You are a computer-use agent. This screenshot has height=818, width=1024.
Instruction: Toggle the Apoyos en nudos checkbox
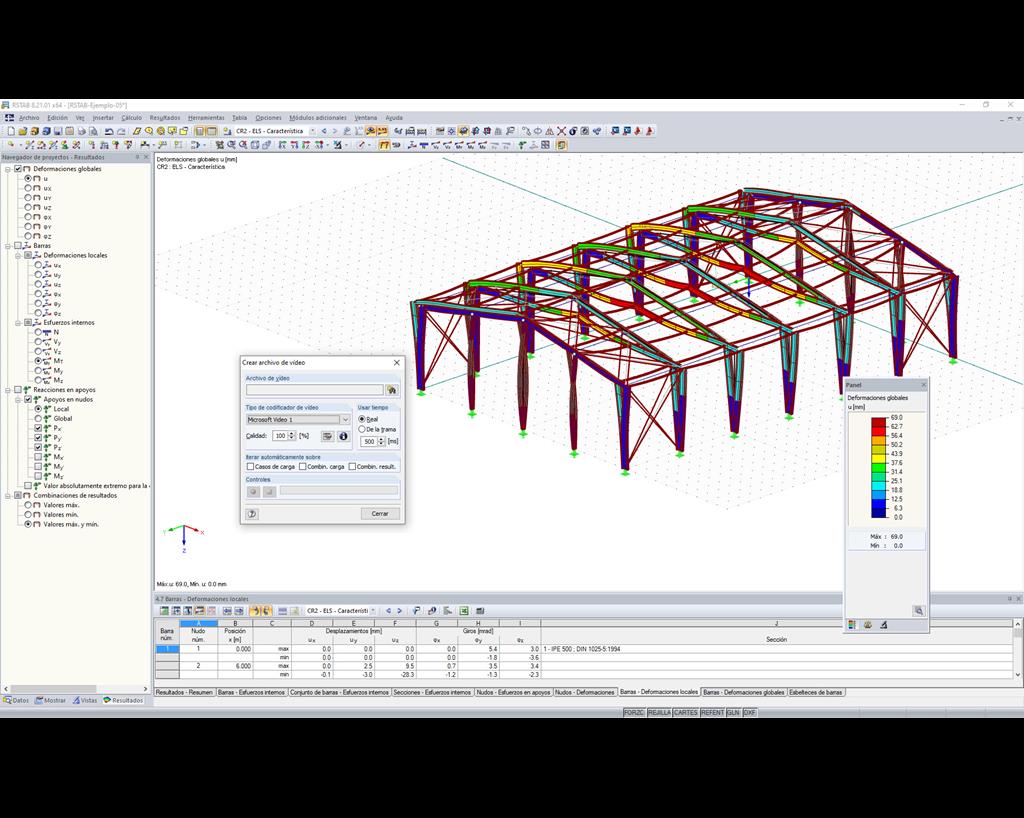click(x=28, y=400)
